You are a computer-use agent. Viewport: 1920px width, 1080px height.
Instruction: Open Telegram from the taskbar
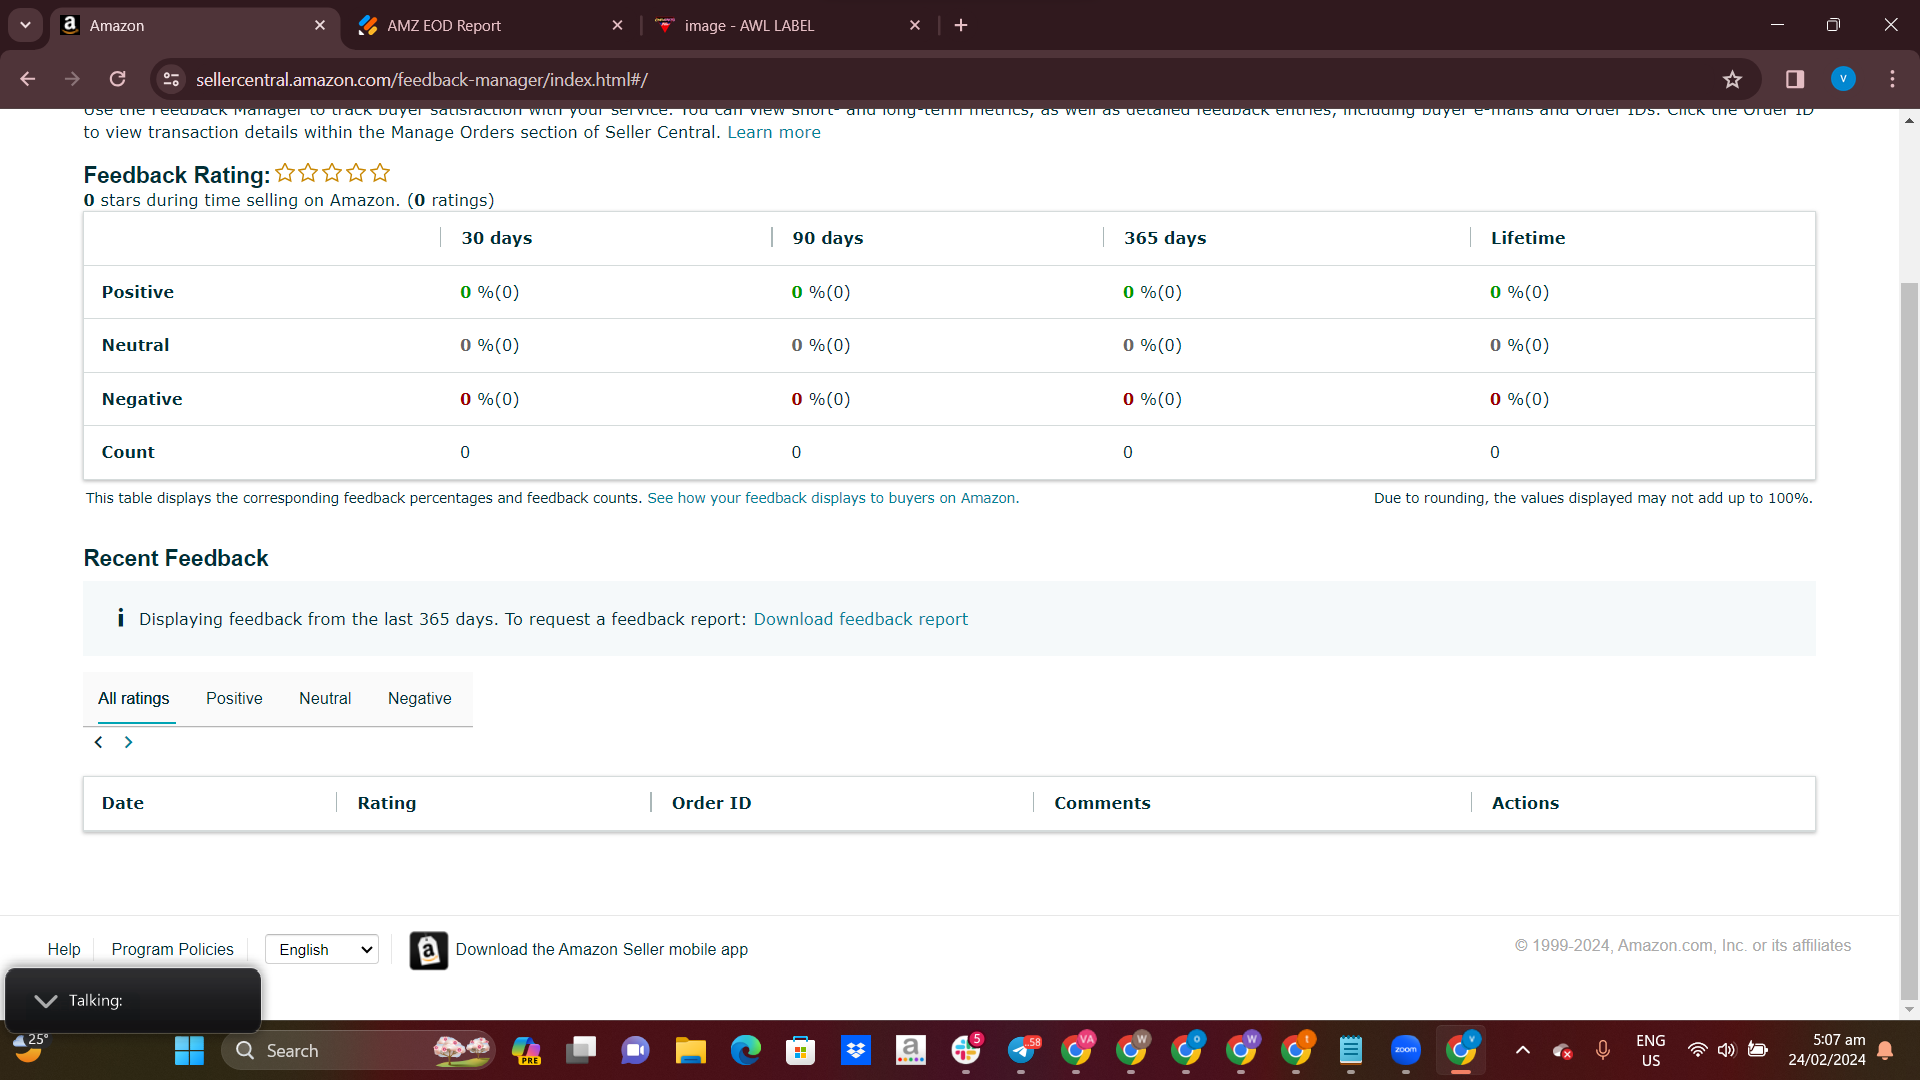[1022, 1051]
